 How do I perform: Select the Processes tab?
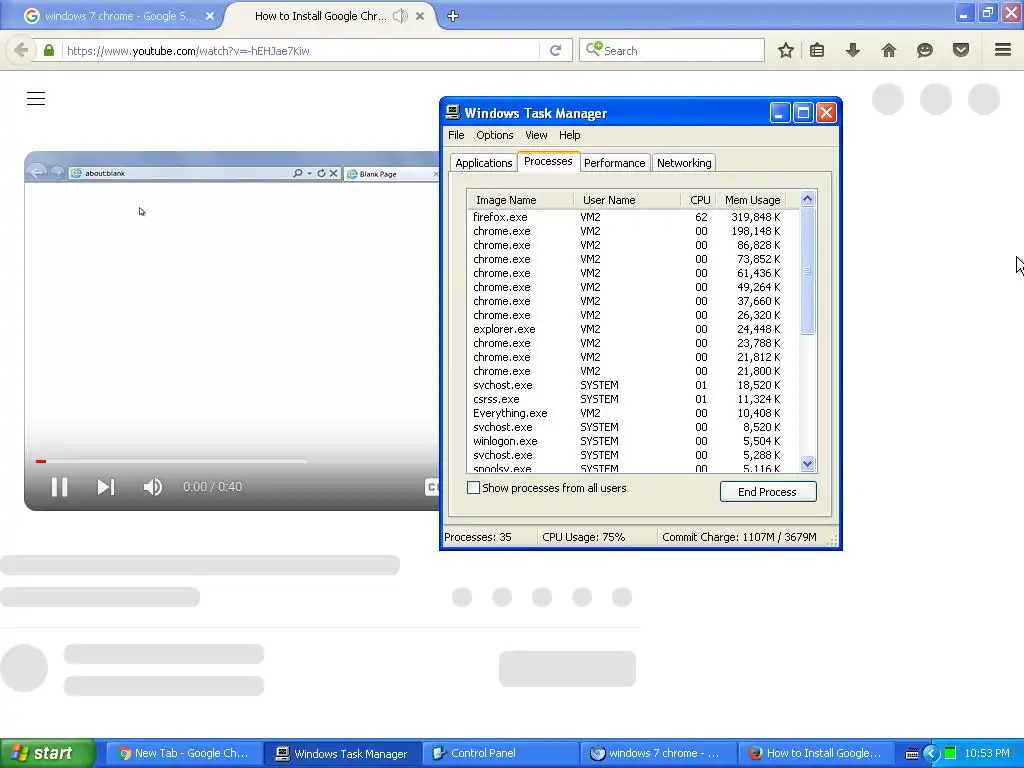pos(548,161)
